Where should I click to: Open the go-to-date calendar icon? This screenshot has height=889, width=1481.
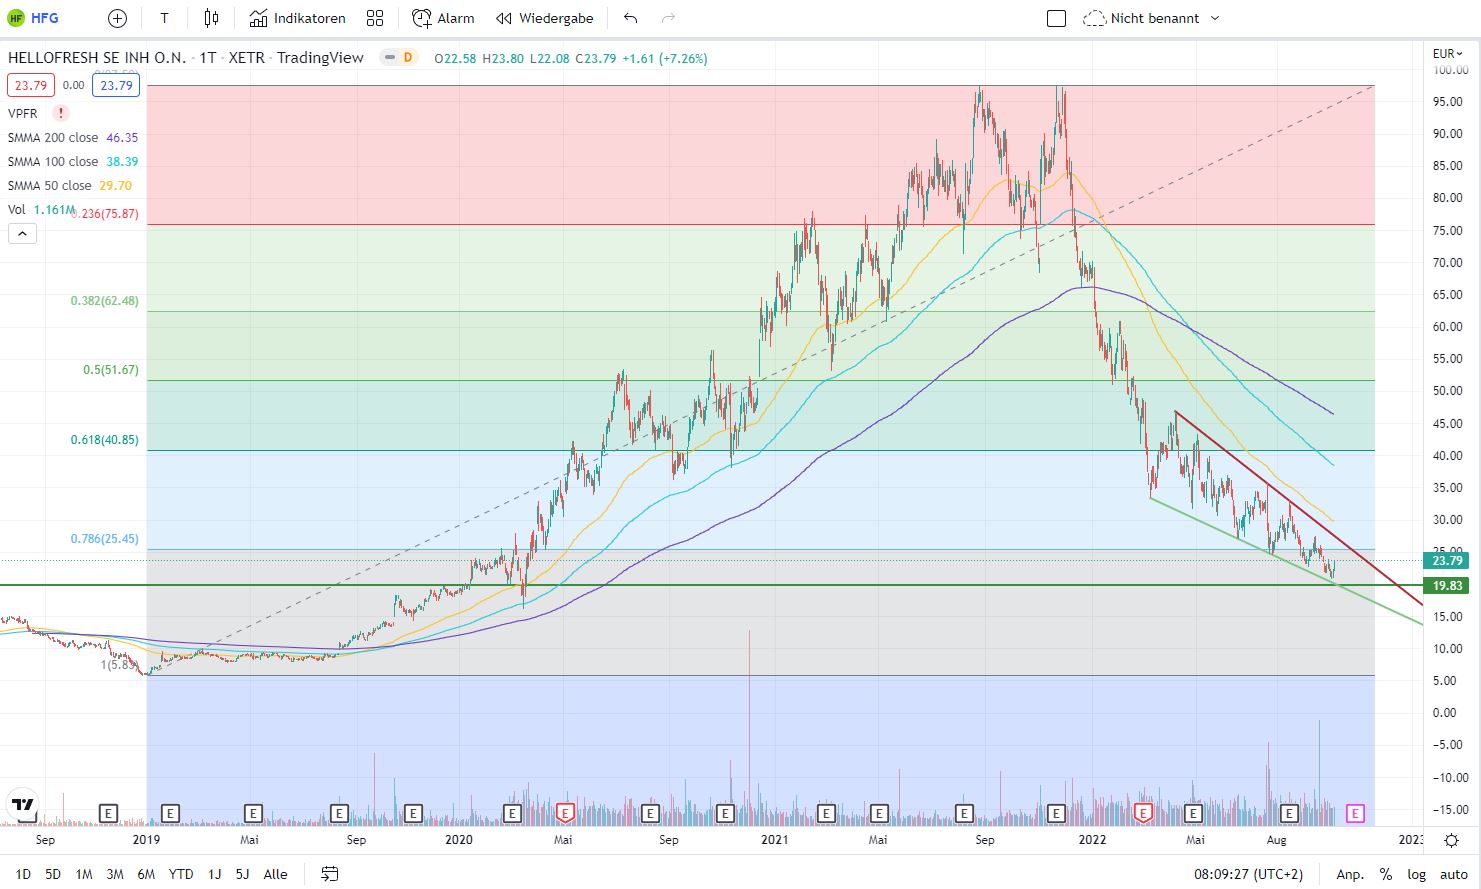[328, 874]
